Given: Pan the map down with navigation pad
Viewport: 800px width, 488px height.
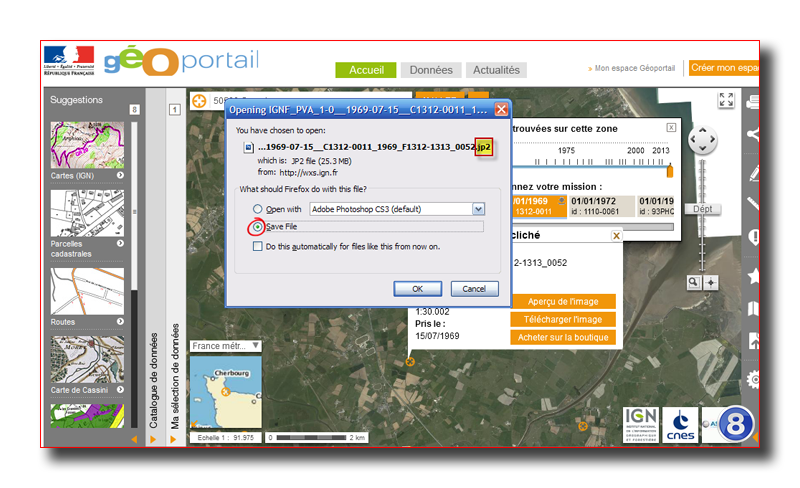Looking at the screenshot, I should point(703,149).
